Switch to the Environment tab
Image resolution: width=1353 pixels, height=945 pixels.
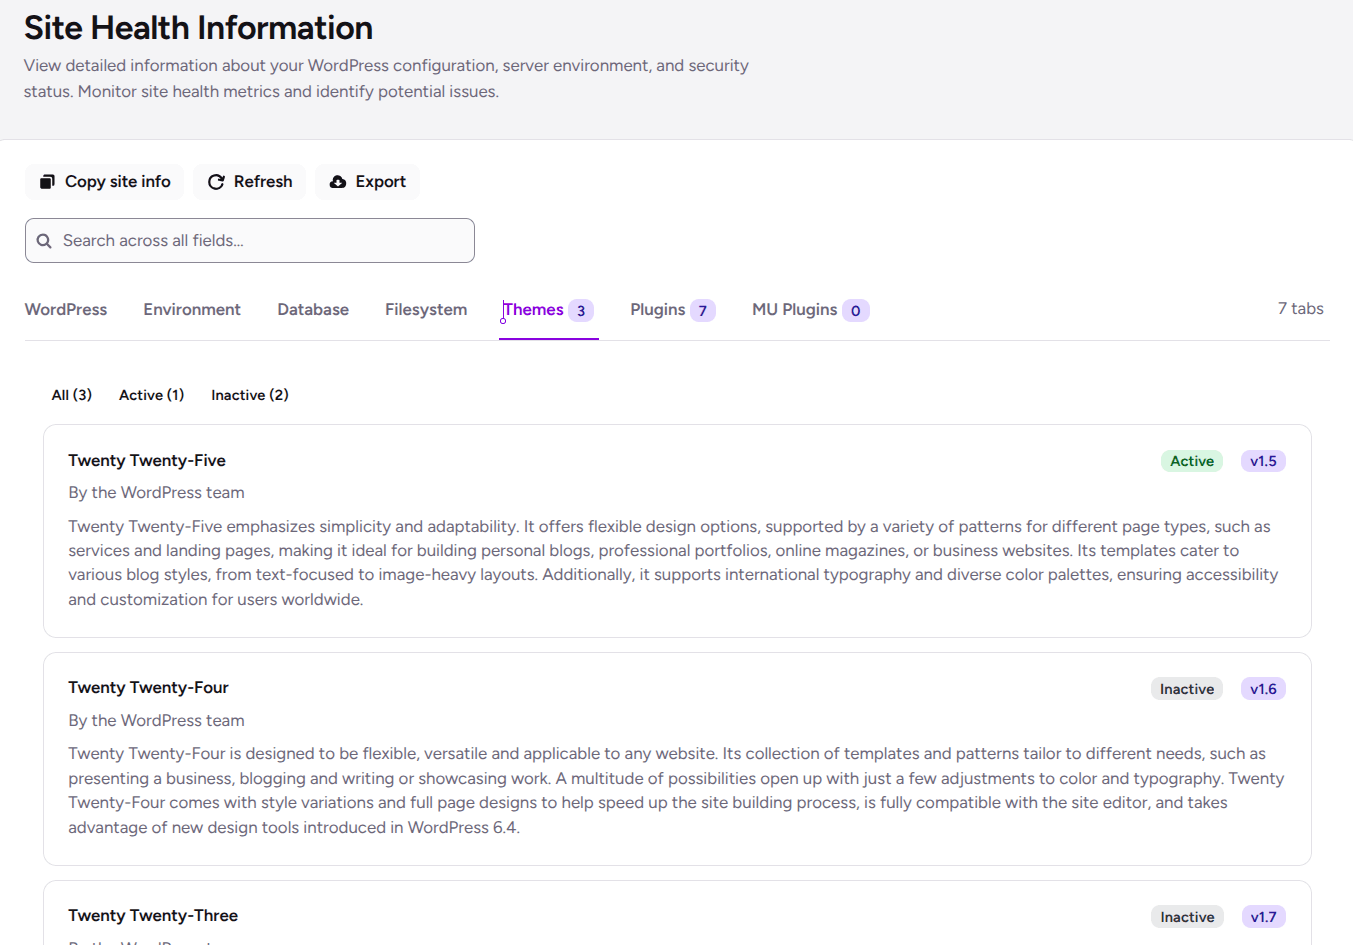[x=192, y=310]
